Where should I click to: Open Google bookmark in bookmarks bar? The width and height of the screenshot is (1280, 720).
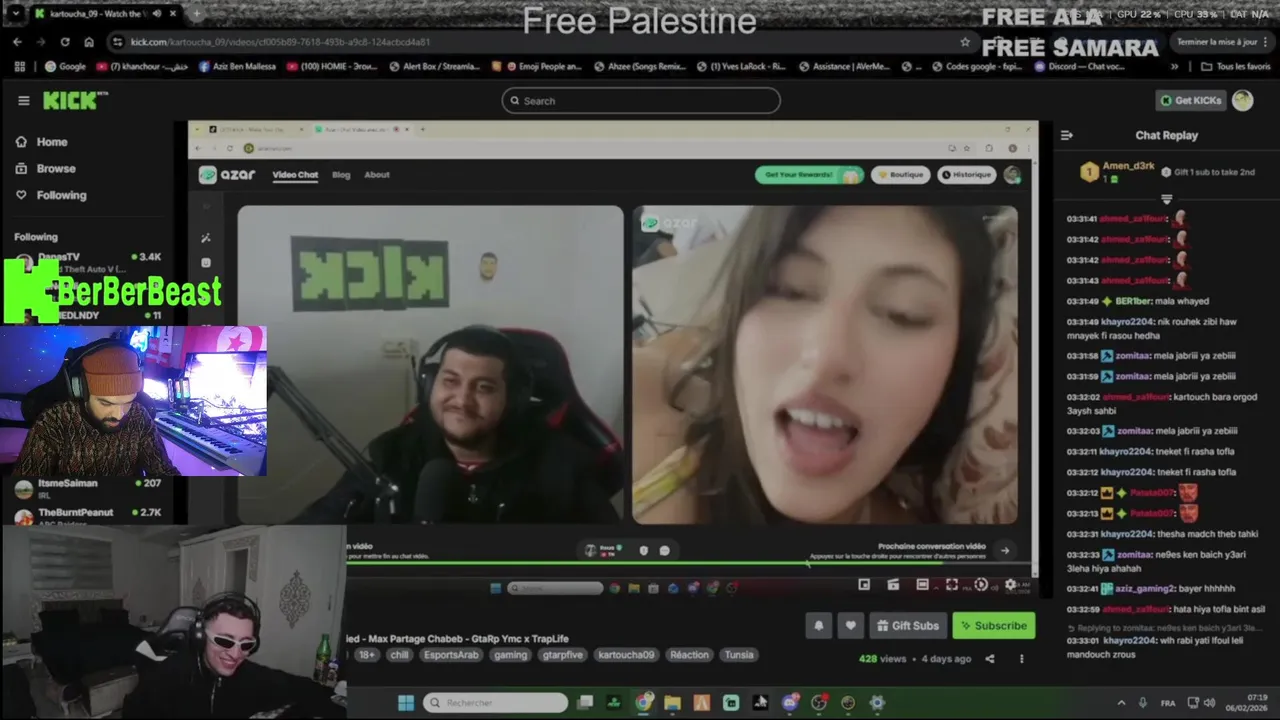pyautogui.click(x=65, y=67)
